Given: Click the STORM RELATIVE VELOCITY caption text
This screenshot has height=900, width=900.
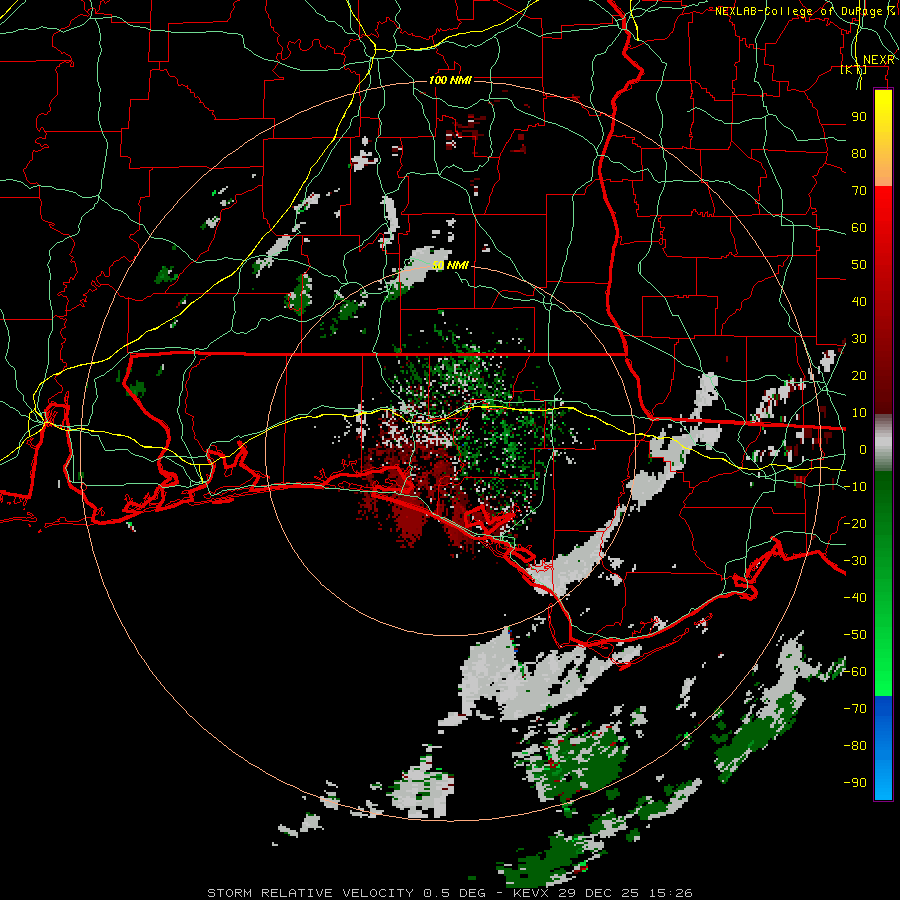Looking at the screenshot, I should pyautogui.click(x=310, y=893).
